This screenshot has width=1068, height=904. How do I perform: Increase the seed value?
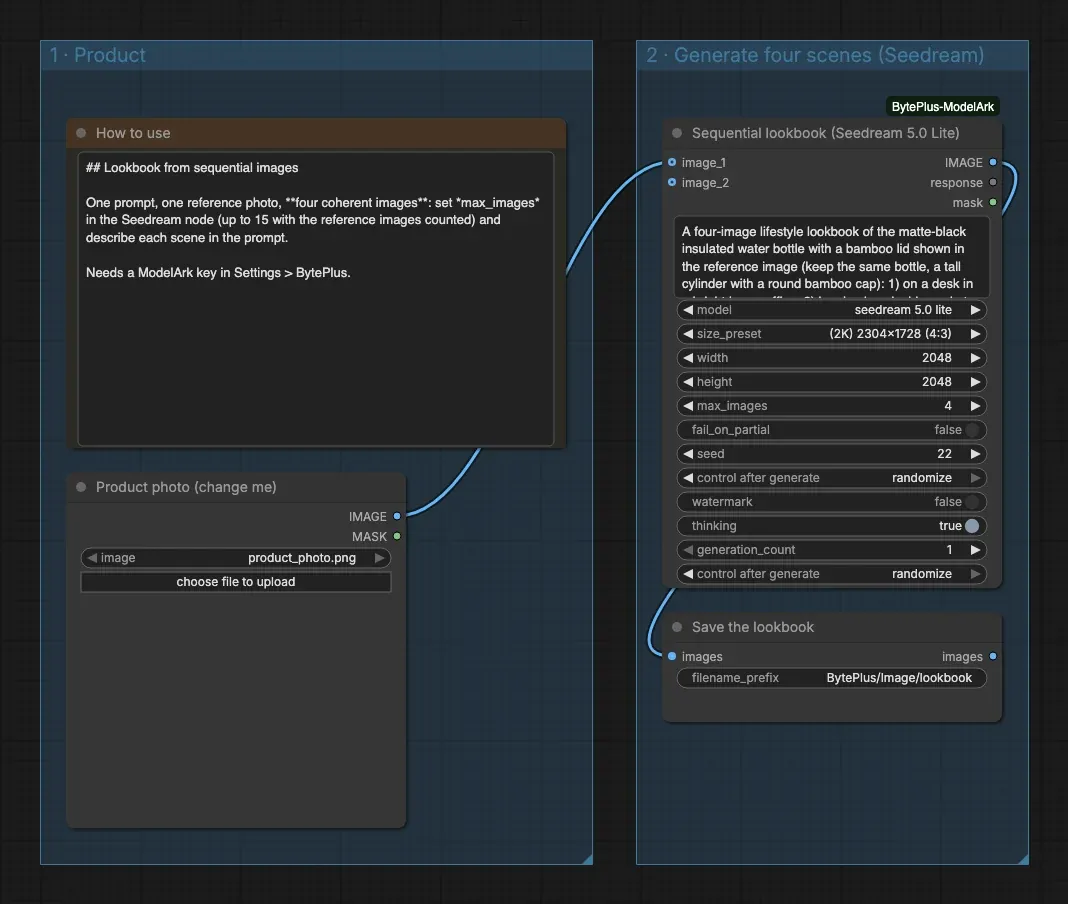975,454
